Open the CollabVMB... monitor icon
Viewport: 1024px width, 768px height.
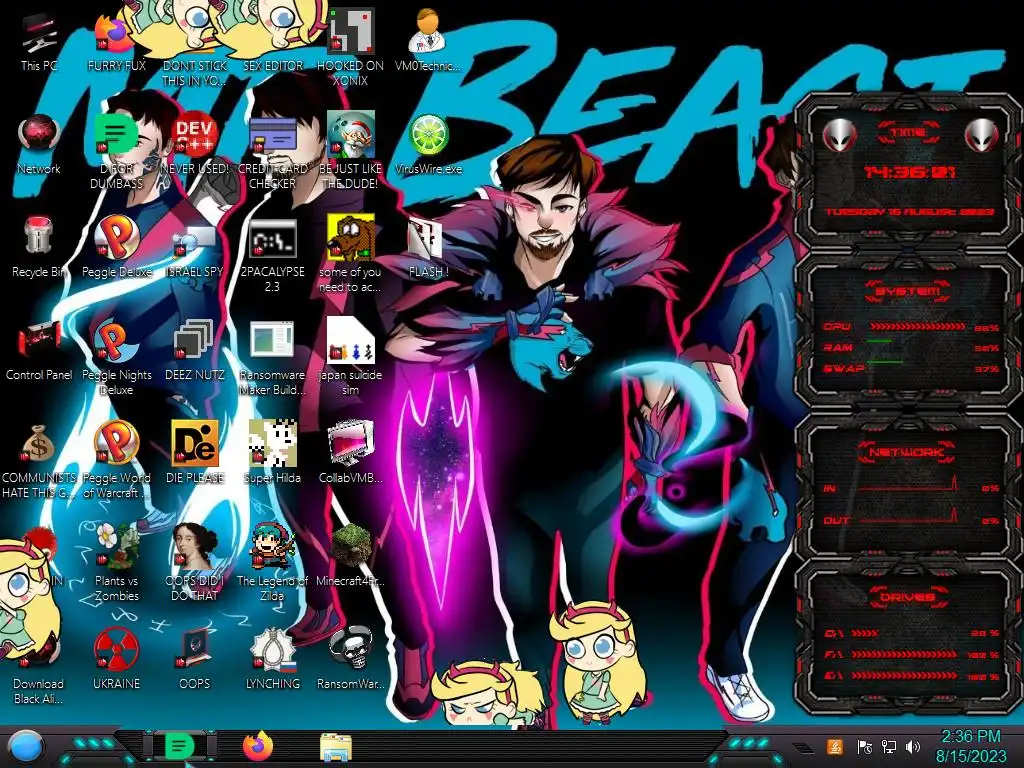click(x=351, y=443)
